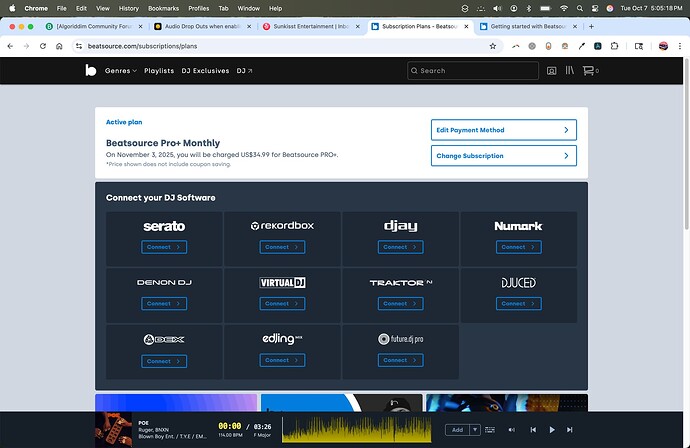Connect VirtualDJ

click(282, 303)
